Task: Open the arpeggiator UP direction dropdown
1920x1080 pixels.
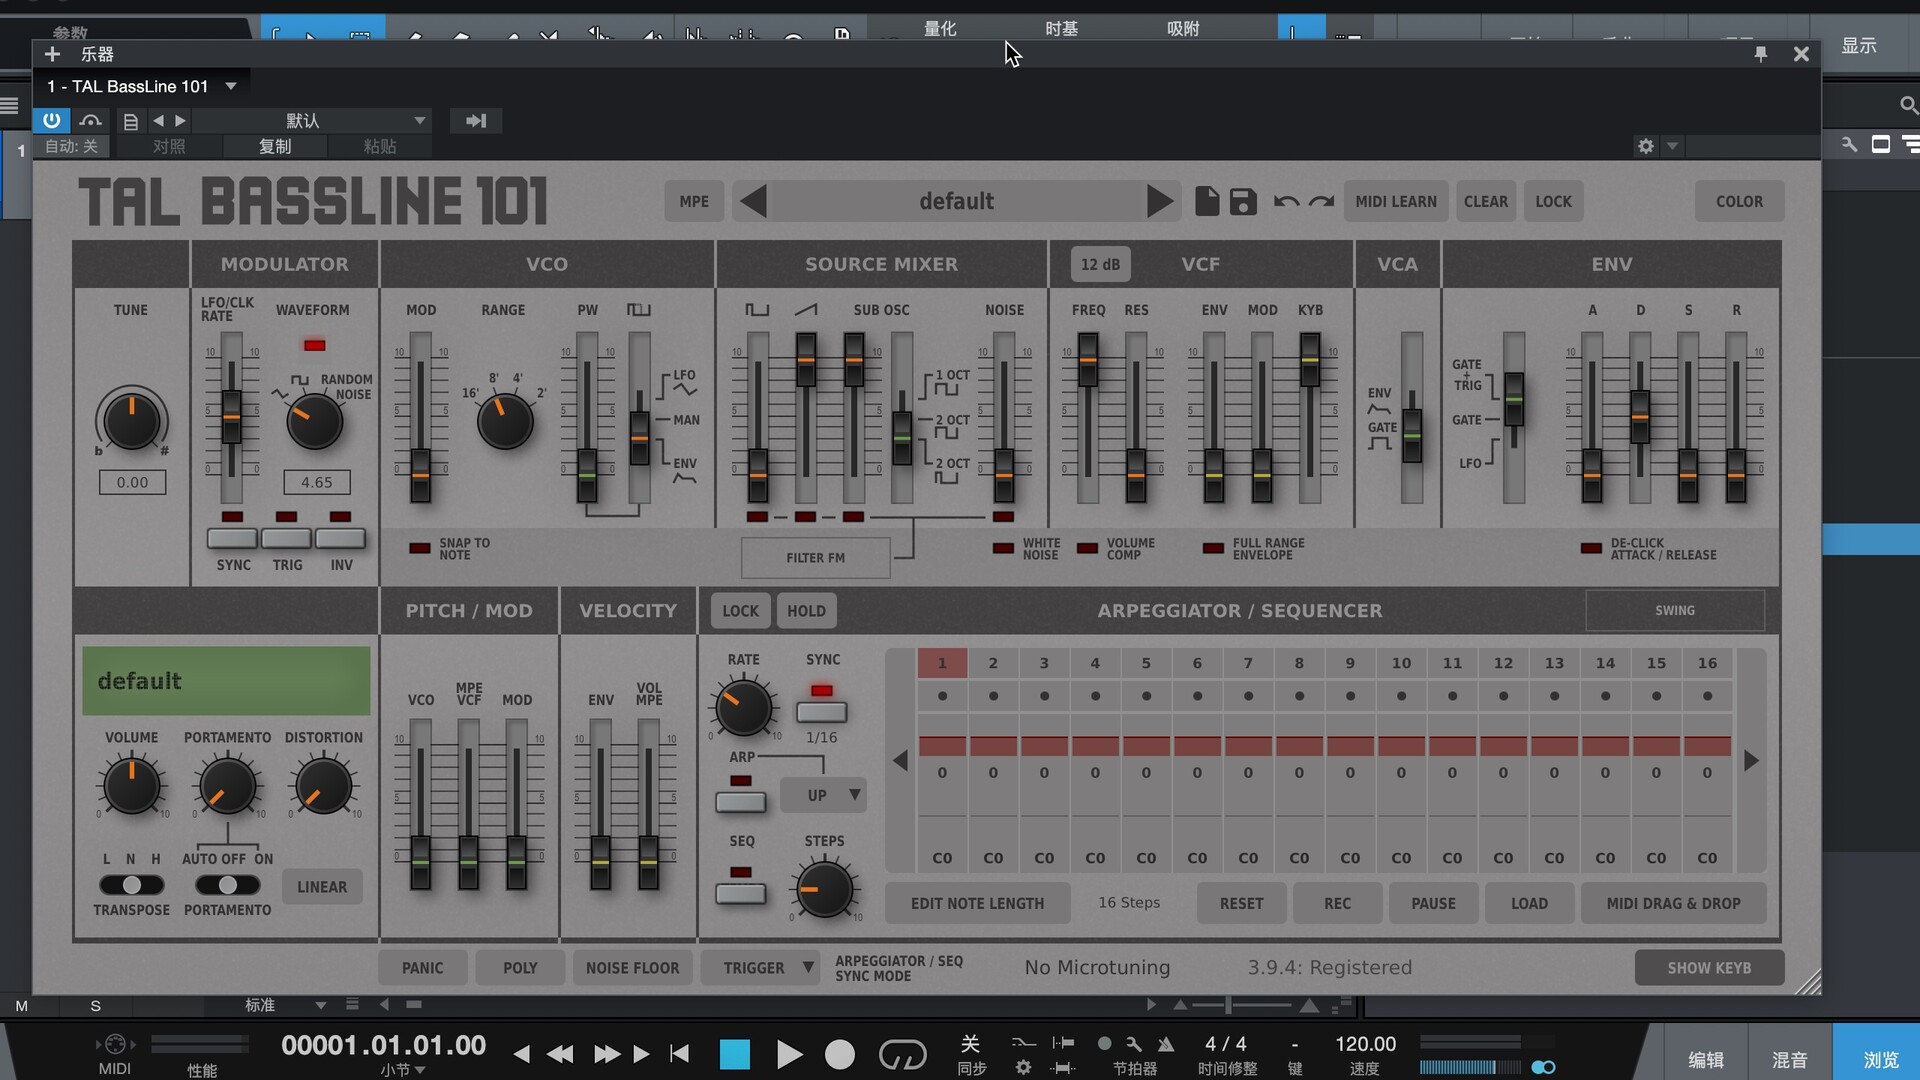Action: click(x=823, y=795)
